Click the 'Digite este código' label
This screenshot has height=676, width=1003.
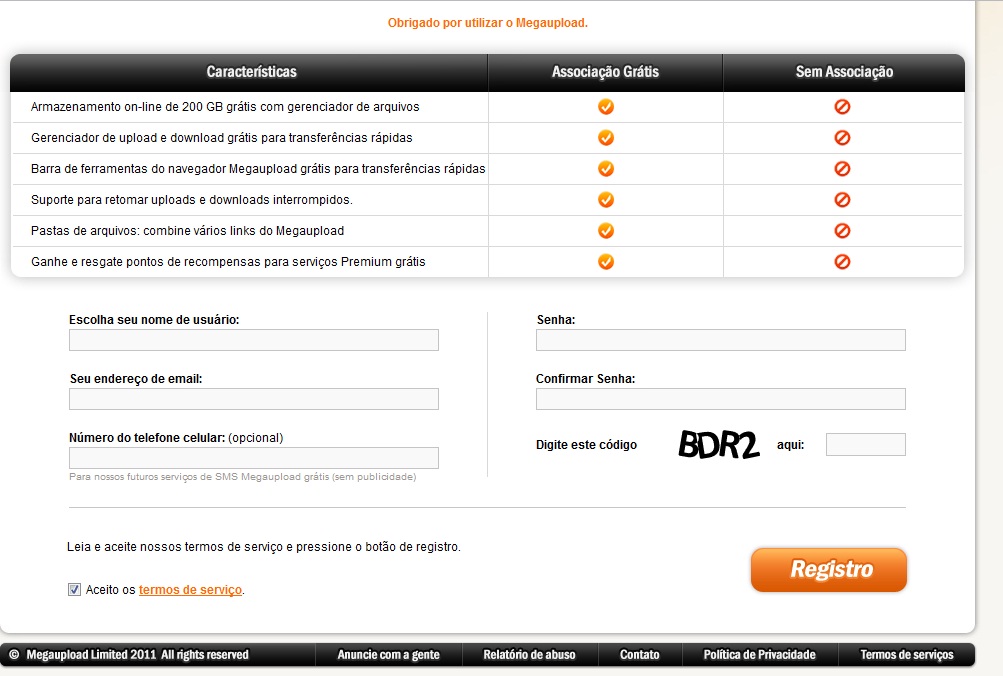pos(587,444)
